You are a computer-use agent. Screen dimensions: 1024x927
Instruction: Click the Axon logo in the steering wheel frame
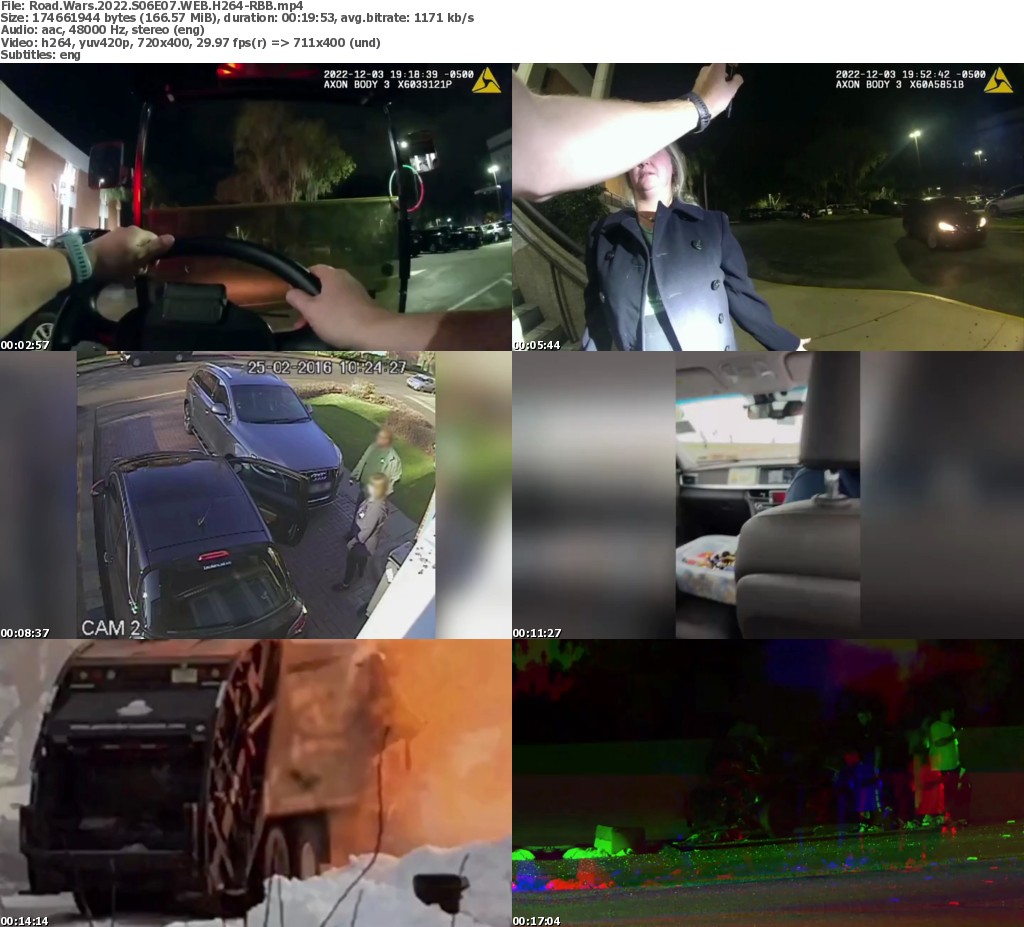point(486,81)
